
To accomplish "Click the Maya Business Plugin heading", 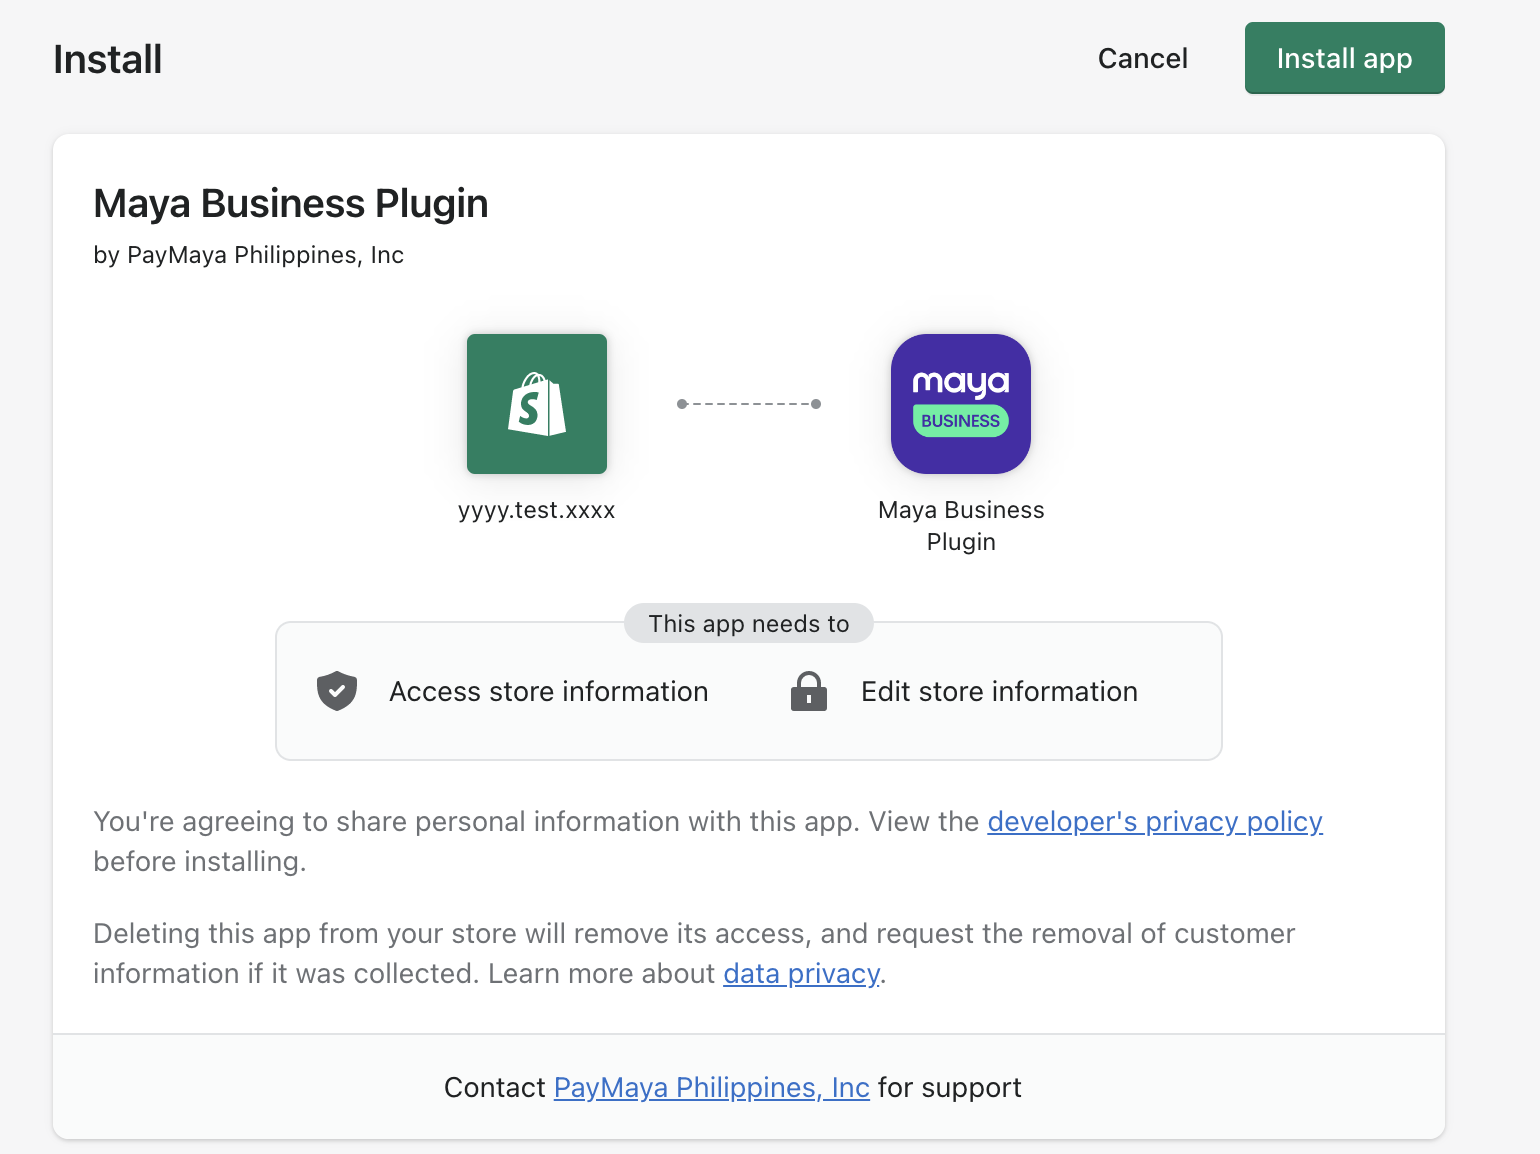I will coord(291,204).
